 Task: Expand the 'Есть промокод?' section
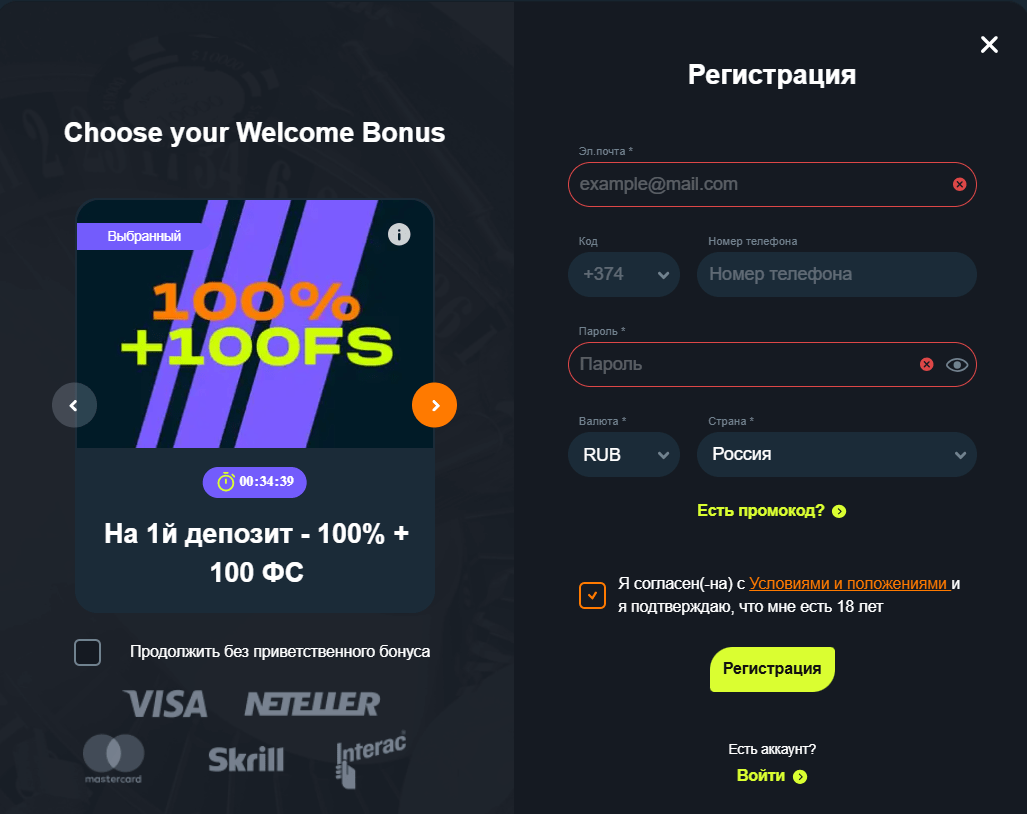click(x=771, y=510)
